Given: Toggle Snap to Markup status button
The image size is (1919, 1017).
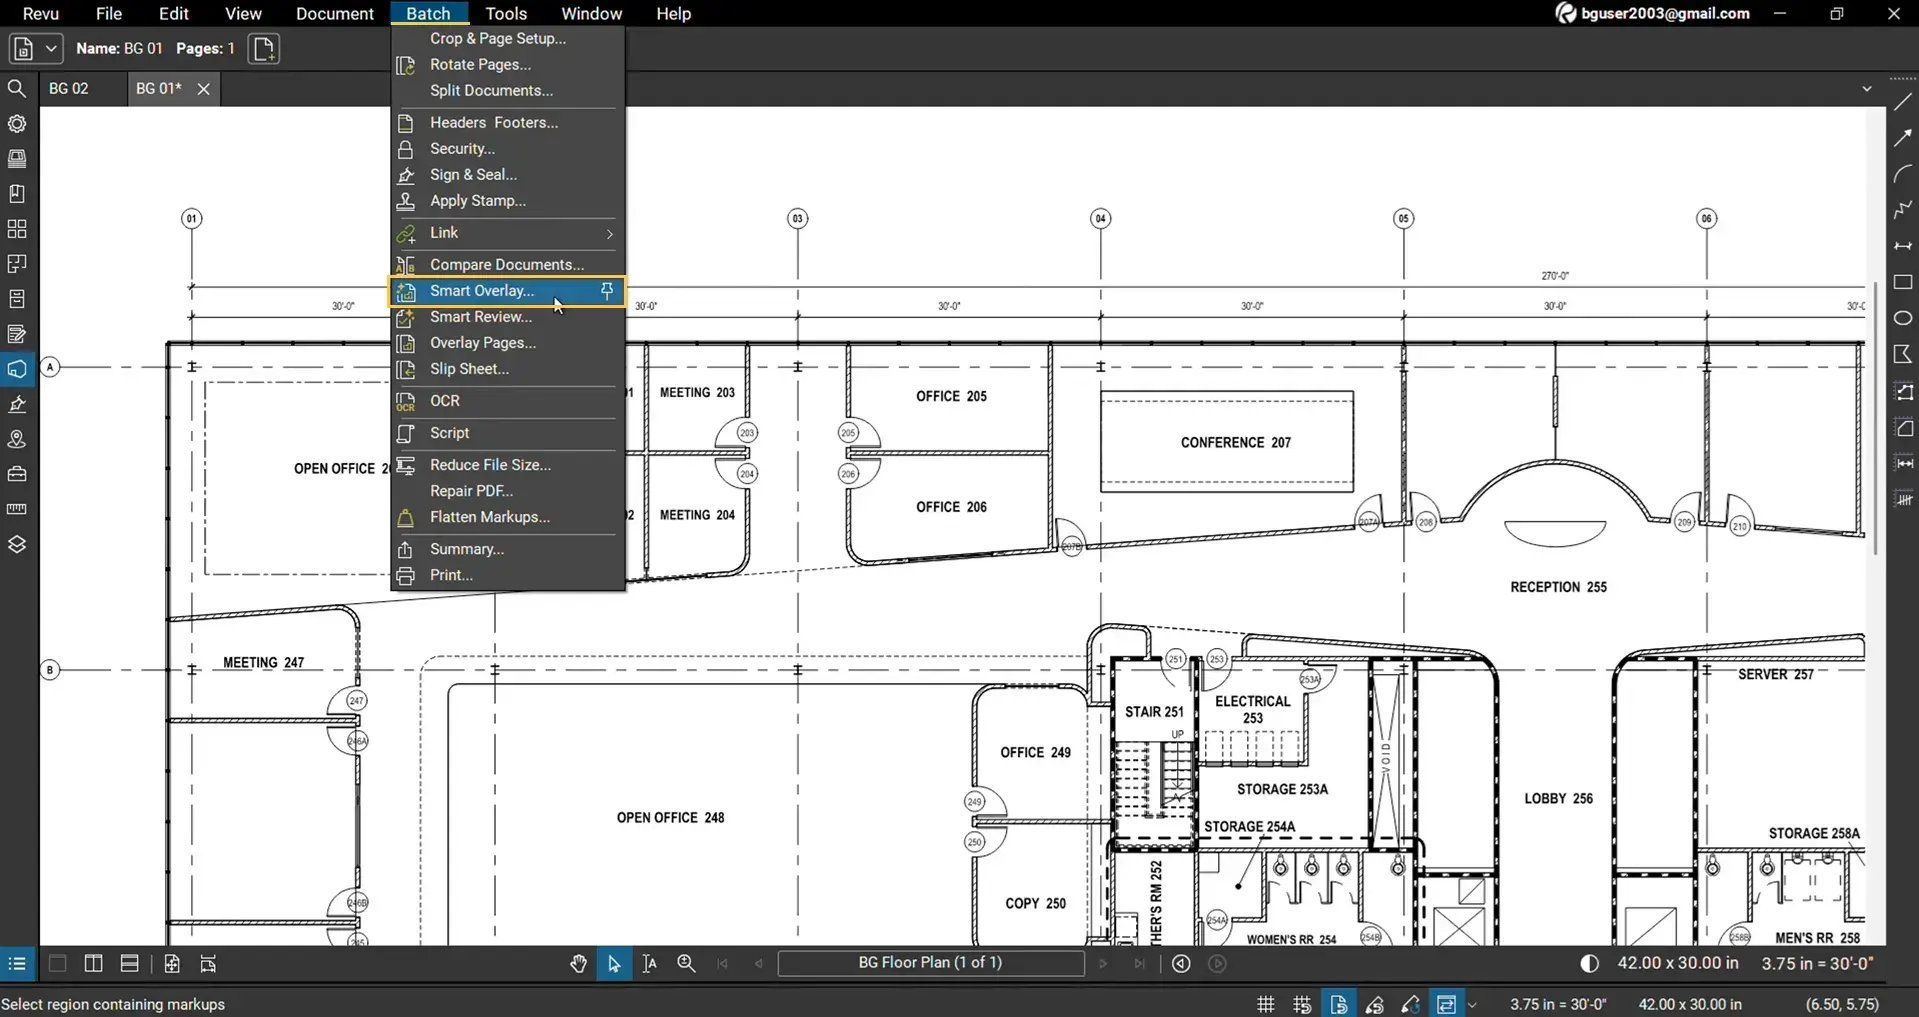Looking at the screenshot, I should (x=1375, y=1004).
